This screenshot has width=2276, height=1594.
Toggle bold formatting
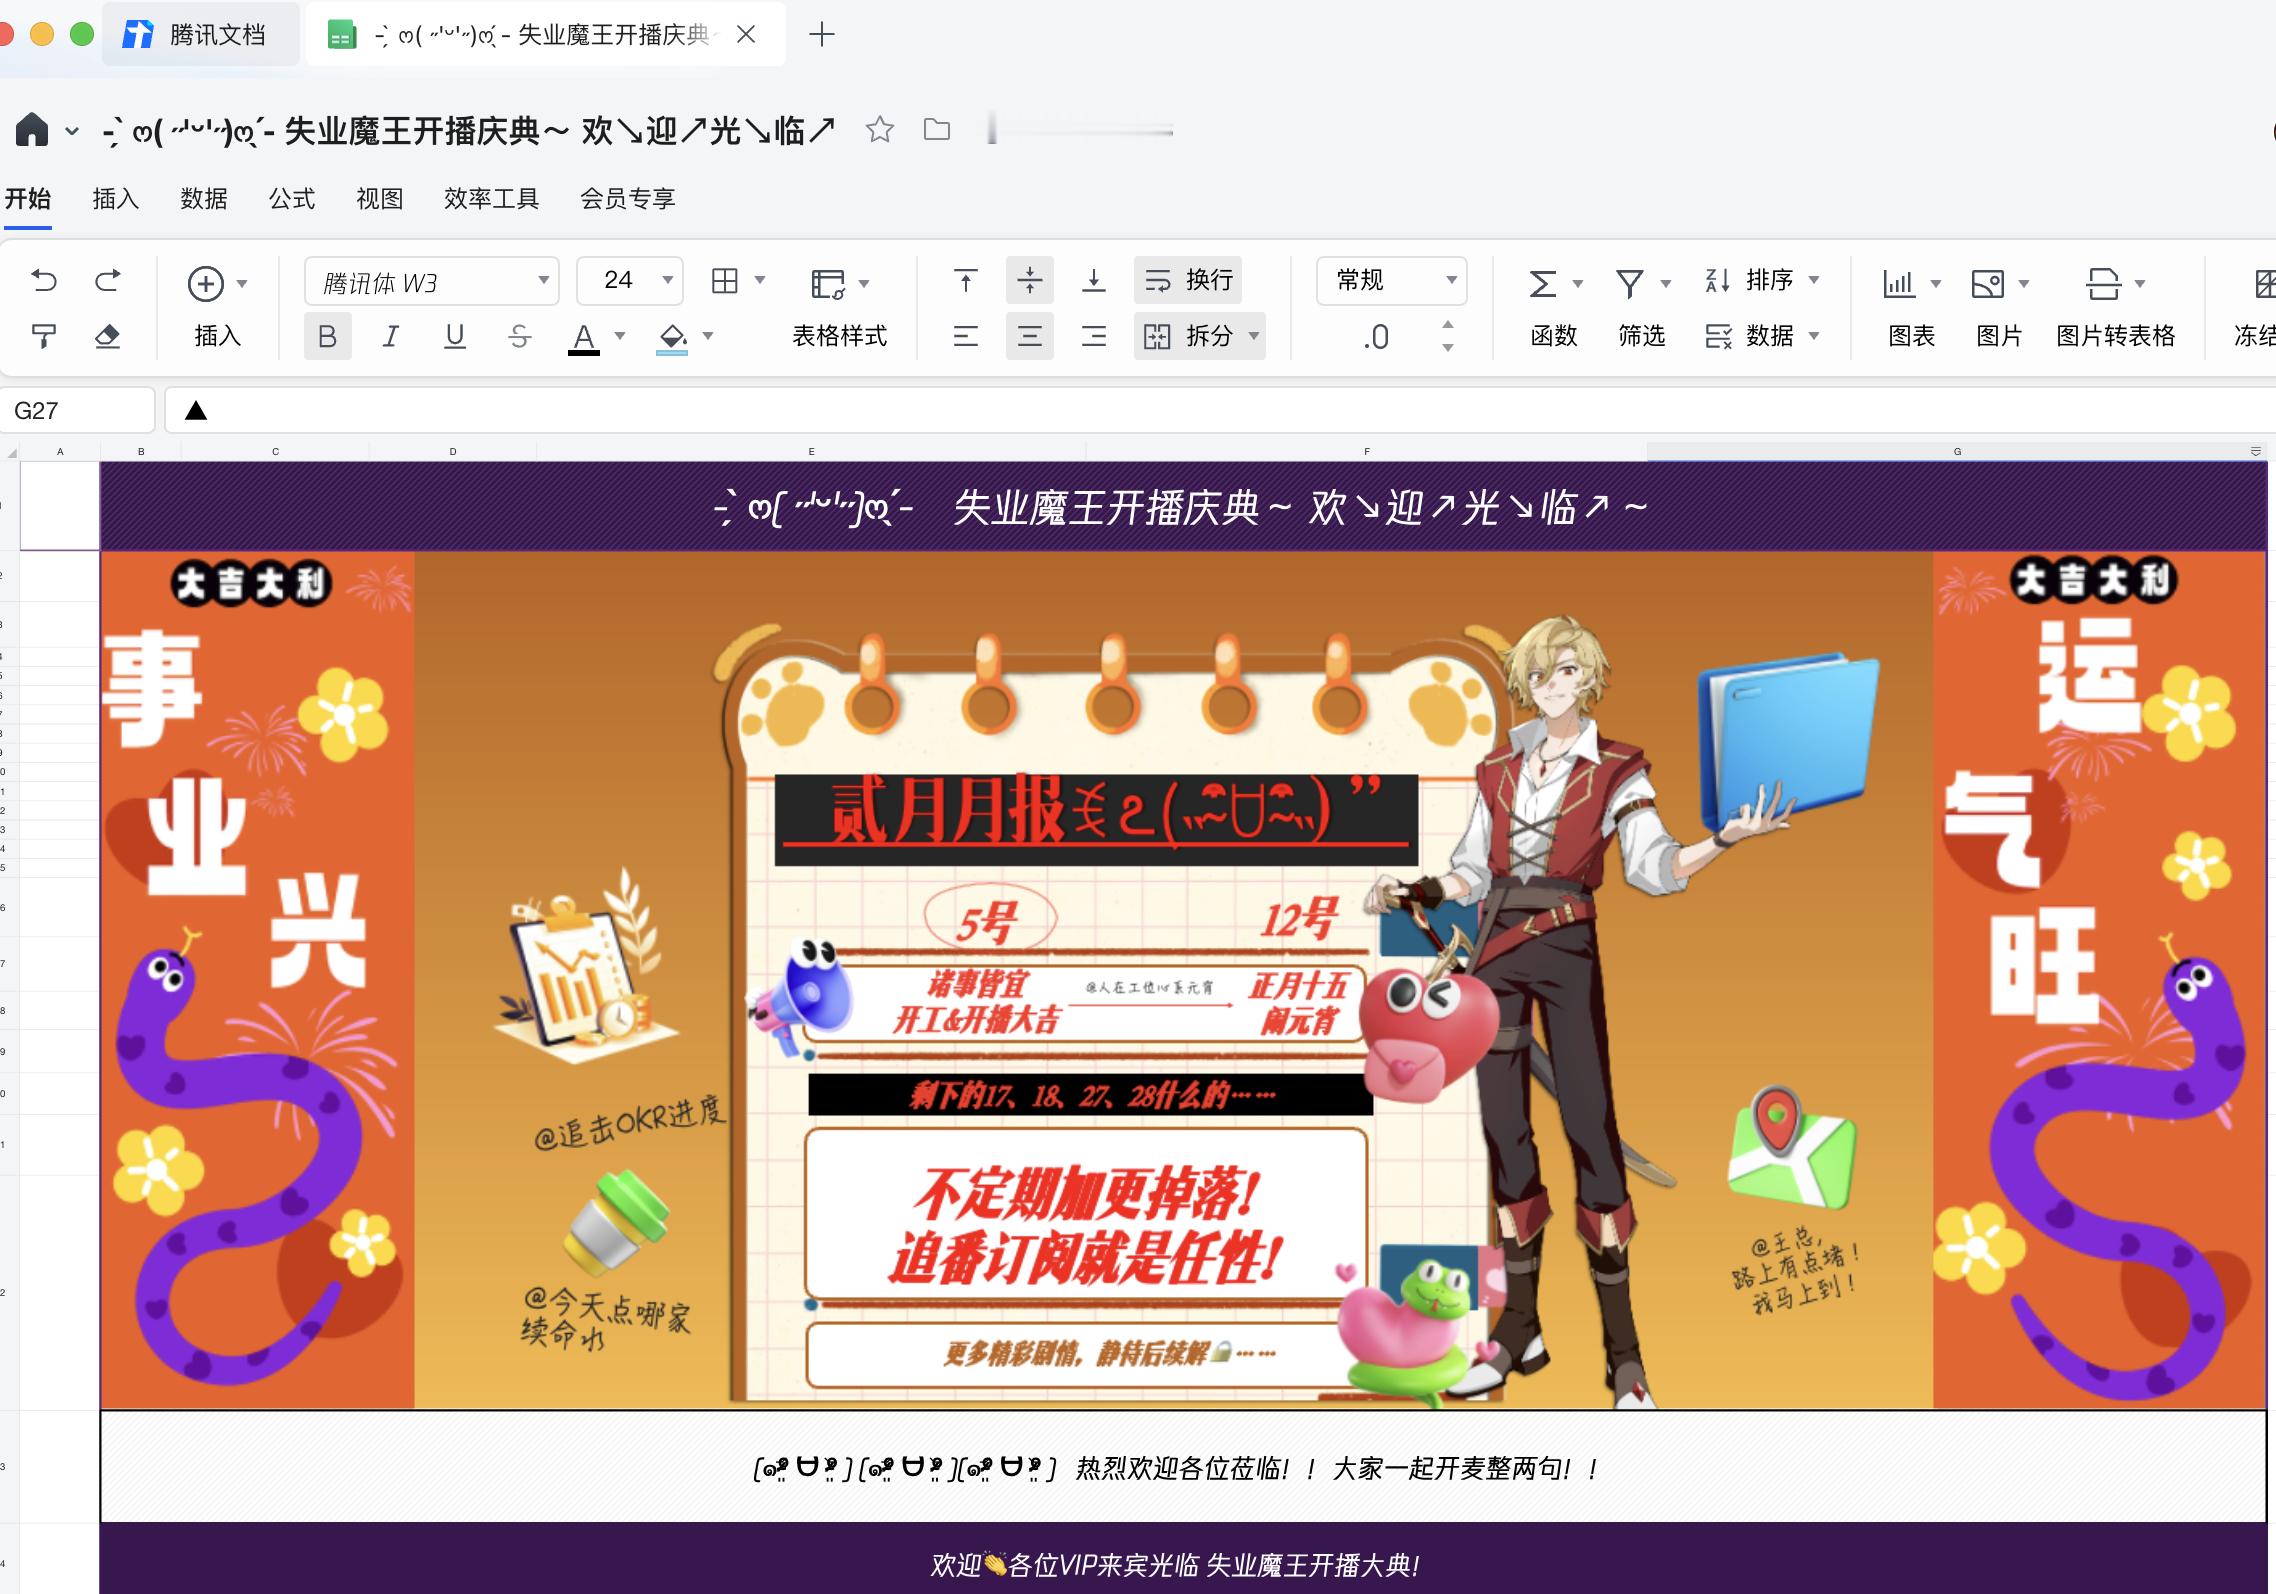327,337
